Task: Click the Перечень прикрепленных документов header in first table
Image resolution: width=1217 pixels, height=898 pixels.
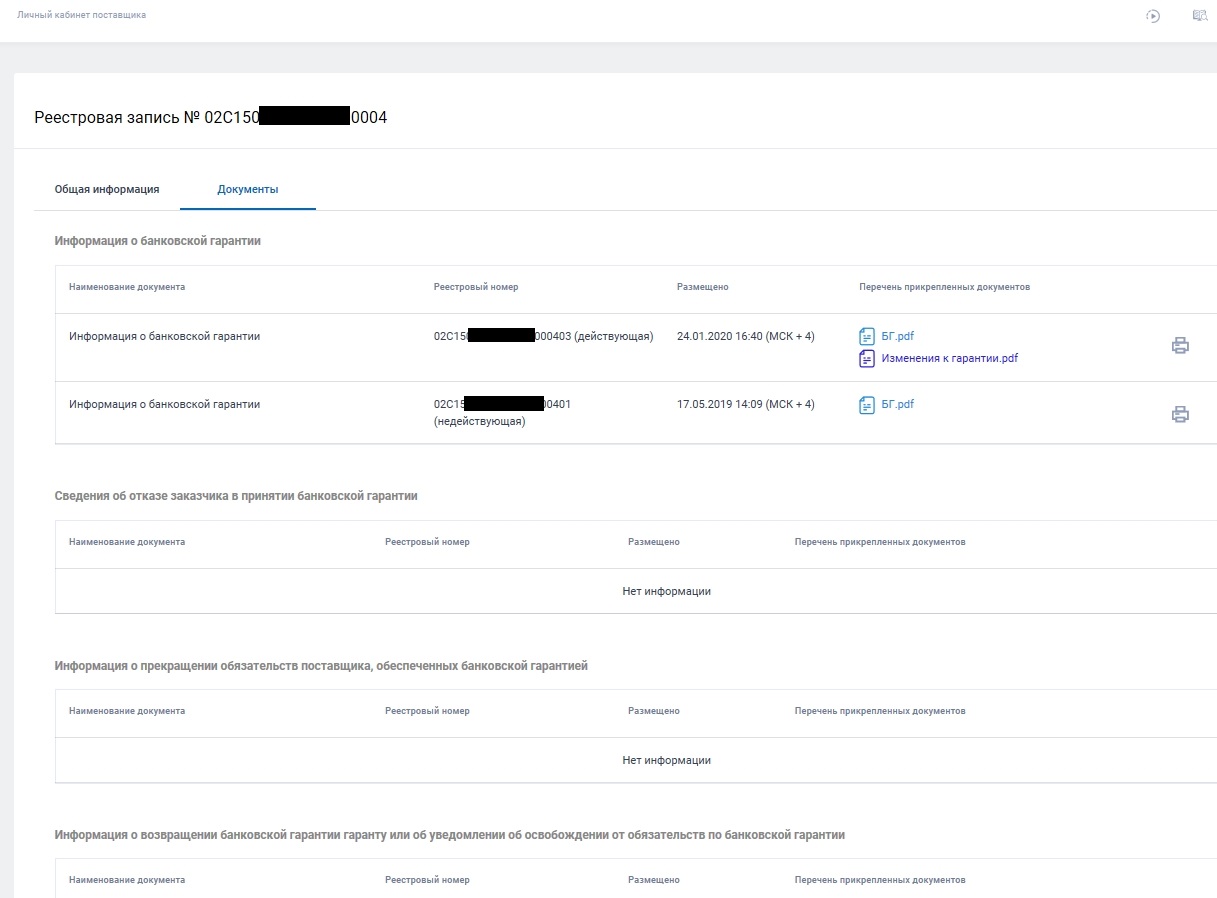Action: [x=944, y=287]
